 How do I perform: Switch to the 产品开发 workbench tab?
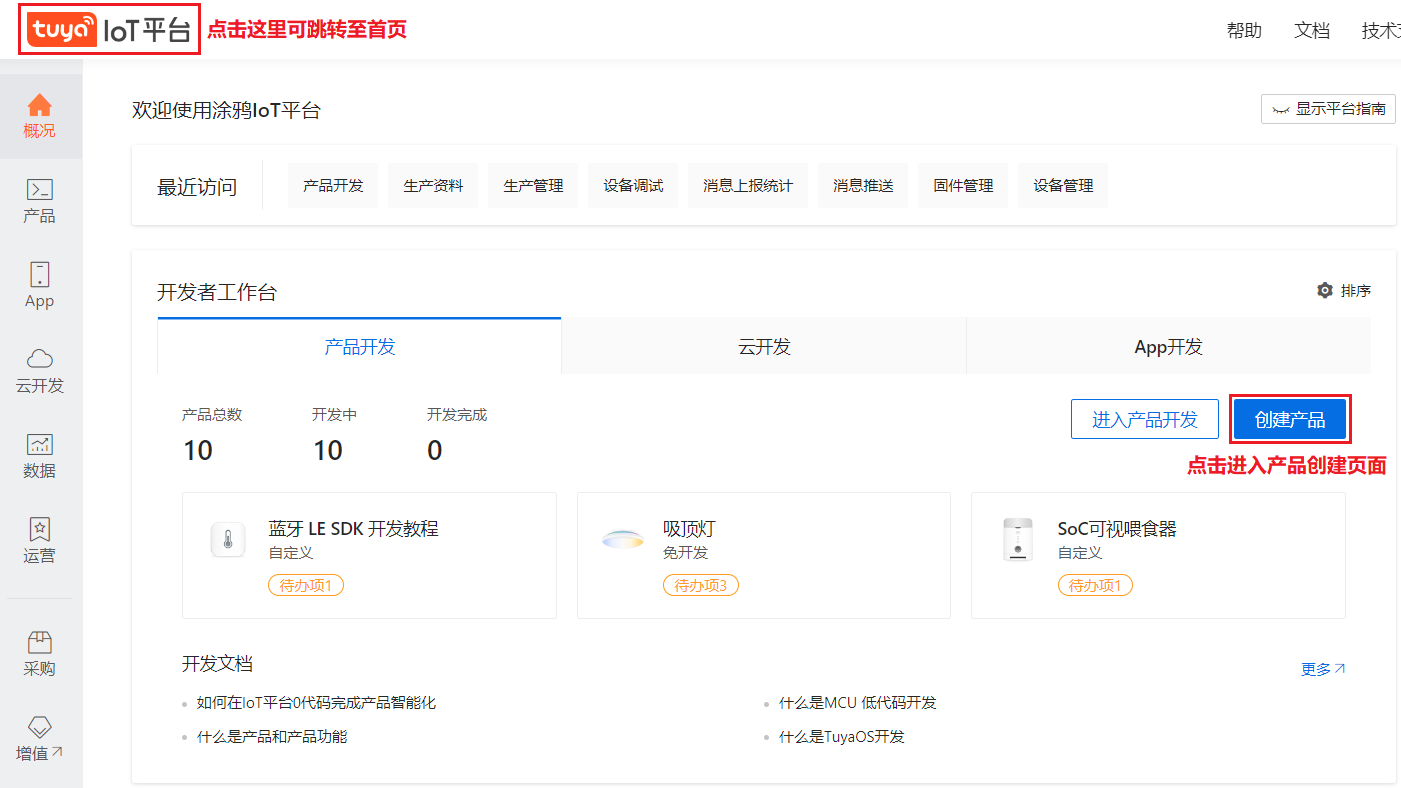360,347
